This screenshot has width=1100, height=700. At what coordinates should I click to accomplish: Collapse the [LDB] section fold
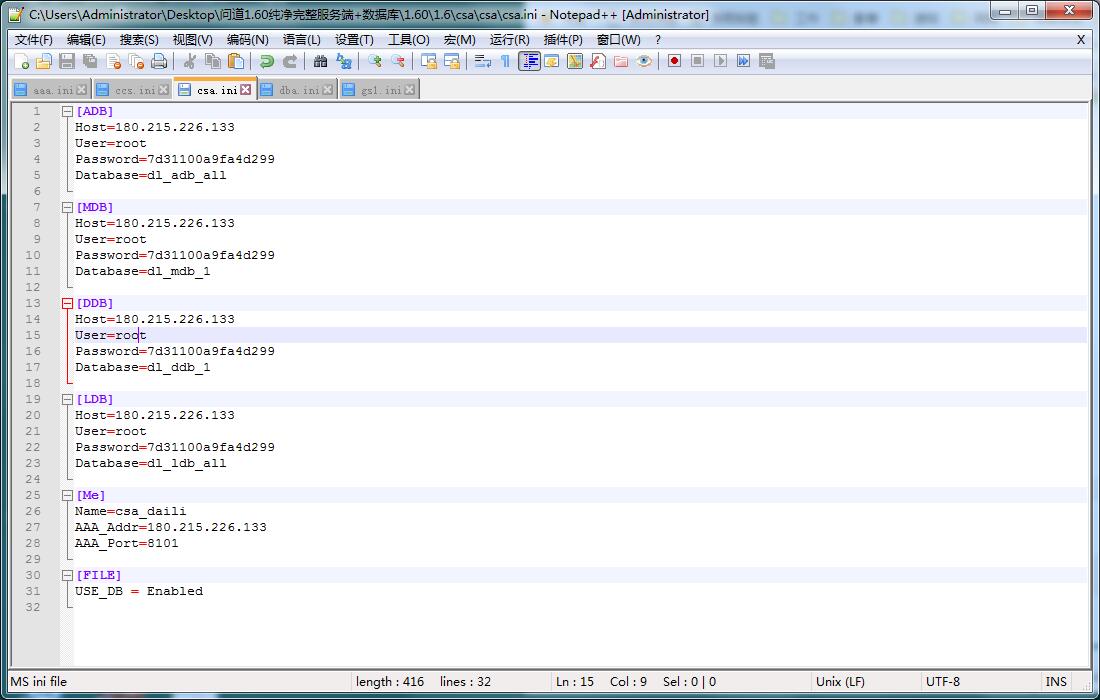67,400
